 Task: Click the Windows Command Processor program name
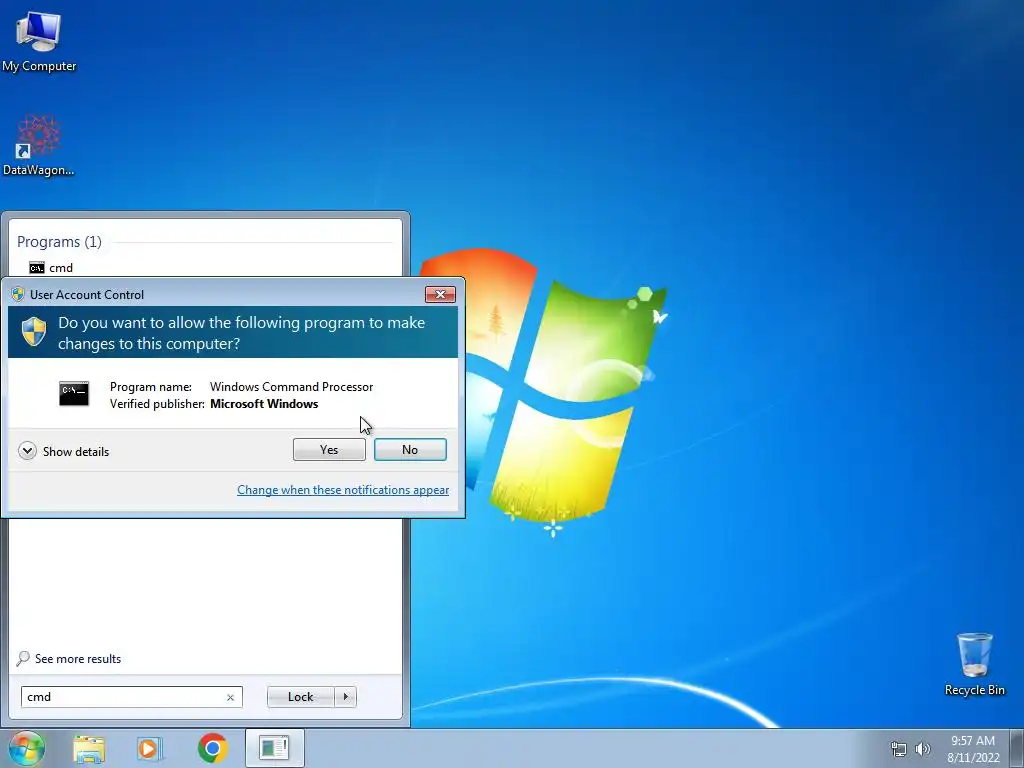(291, 387)
